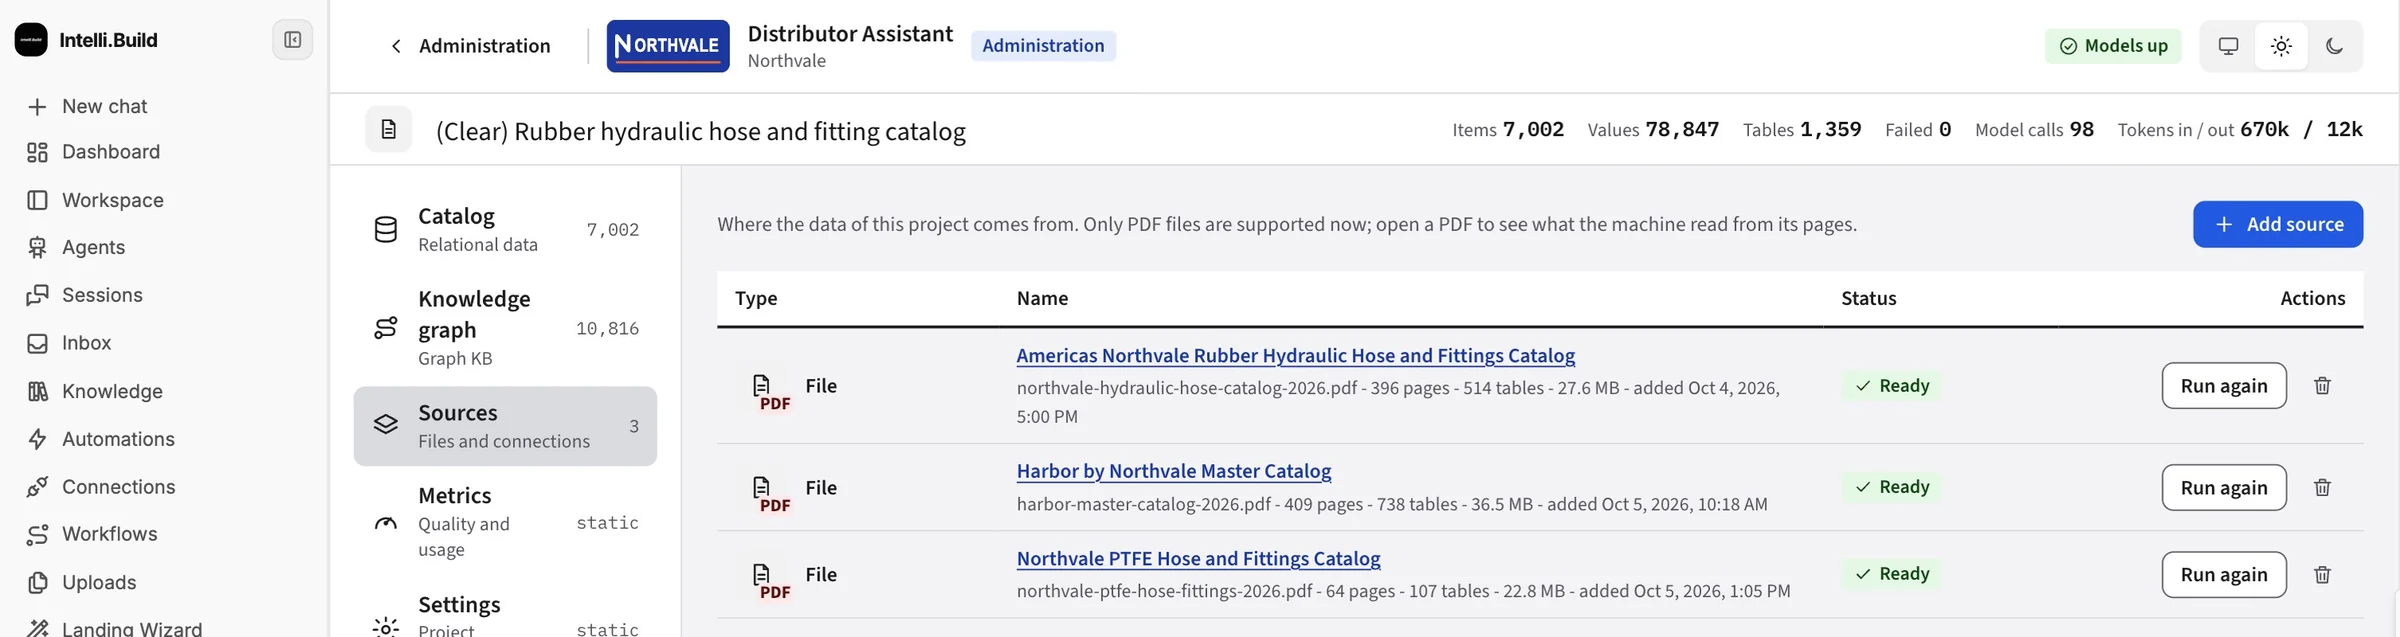Click the Type column header
The height and width of the screenshot is (637, 2400).
pyautogui.click(x=756, y=298)
